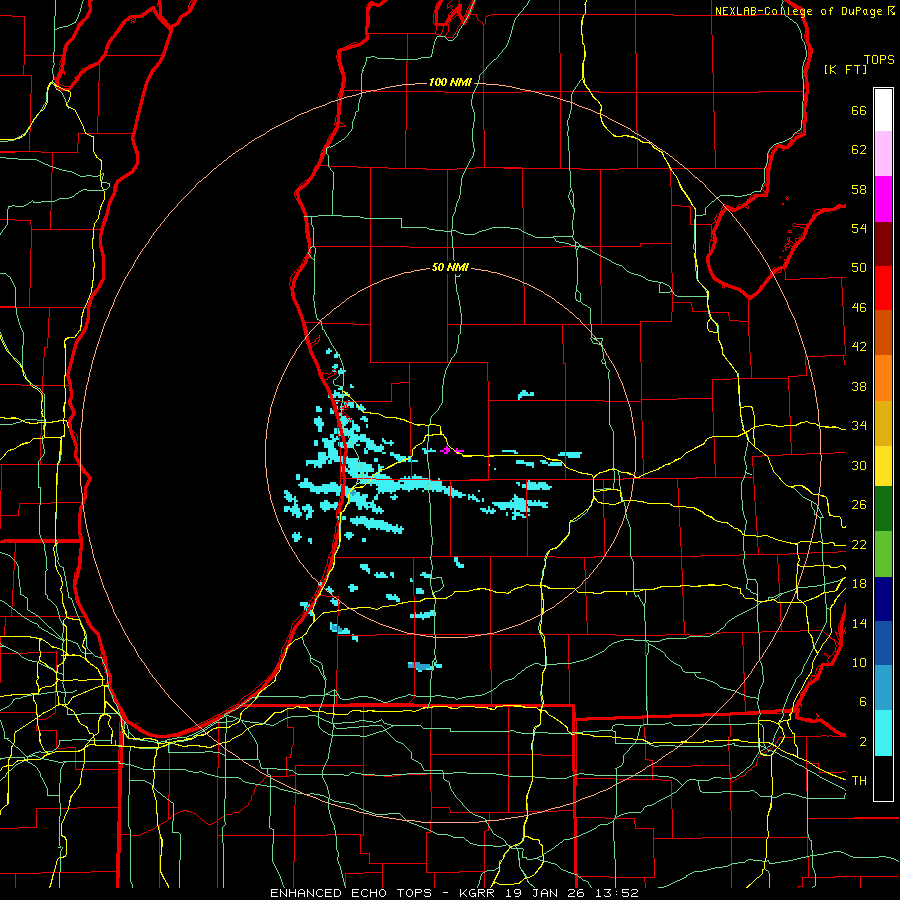The width and height of the screenshot is (900, 900).
Task: Pick the dark orange legend swatch
Action: 883,333
